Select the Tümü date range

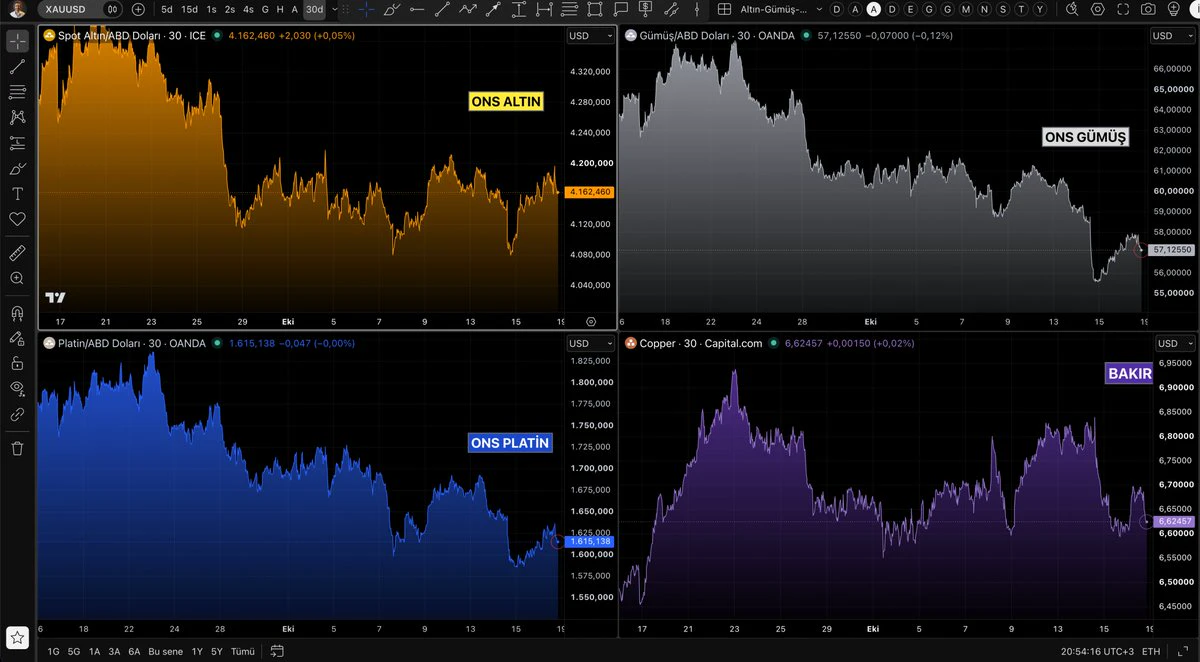[x=242, y=651]
